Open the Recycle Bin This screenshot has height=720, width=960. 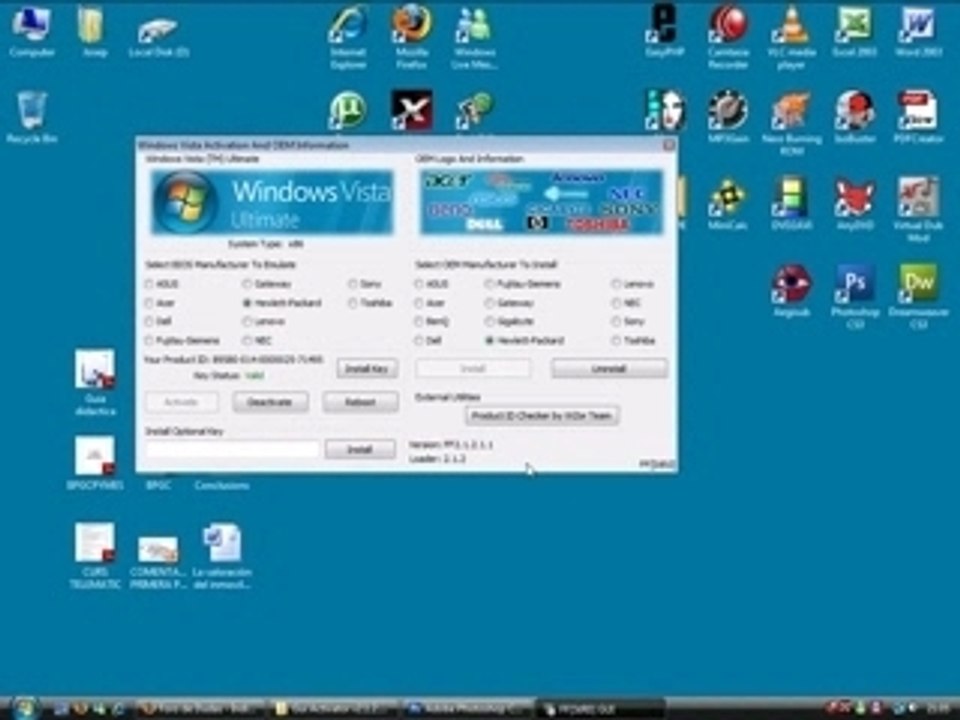click(x=32, y=117)
